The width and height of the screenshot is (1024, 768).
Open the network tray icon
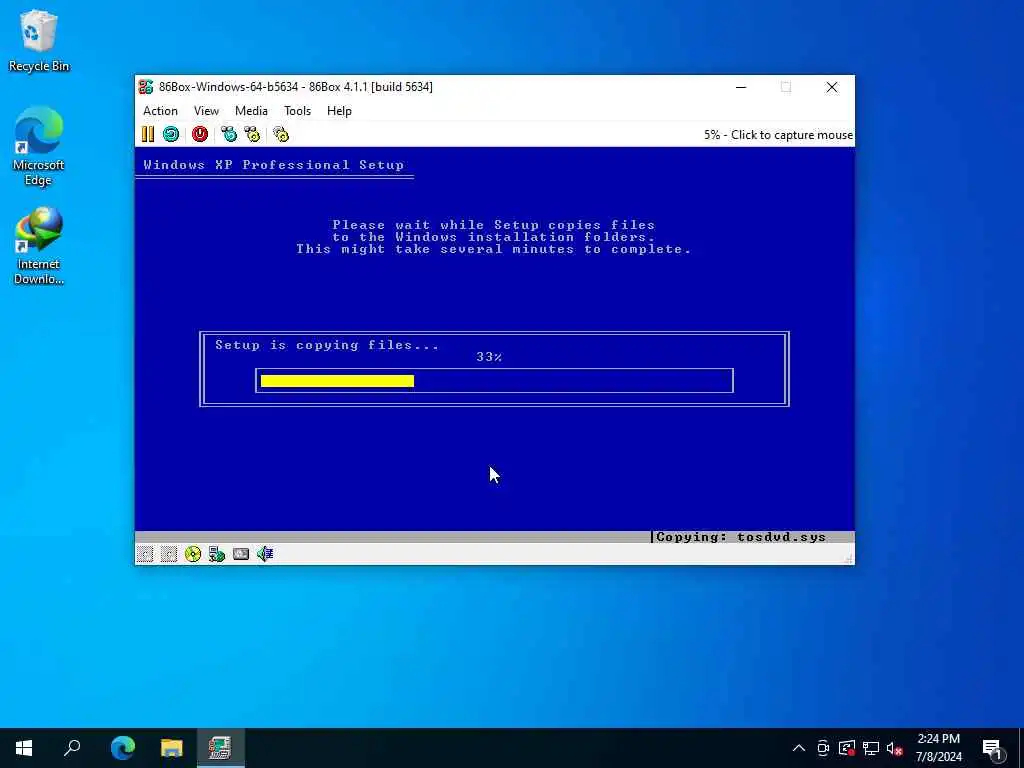871,748
